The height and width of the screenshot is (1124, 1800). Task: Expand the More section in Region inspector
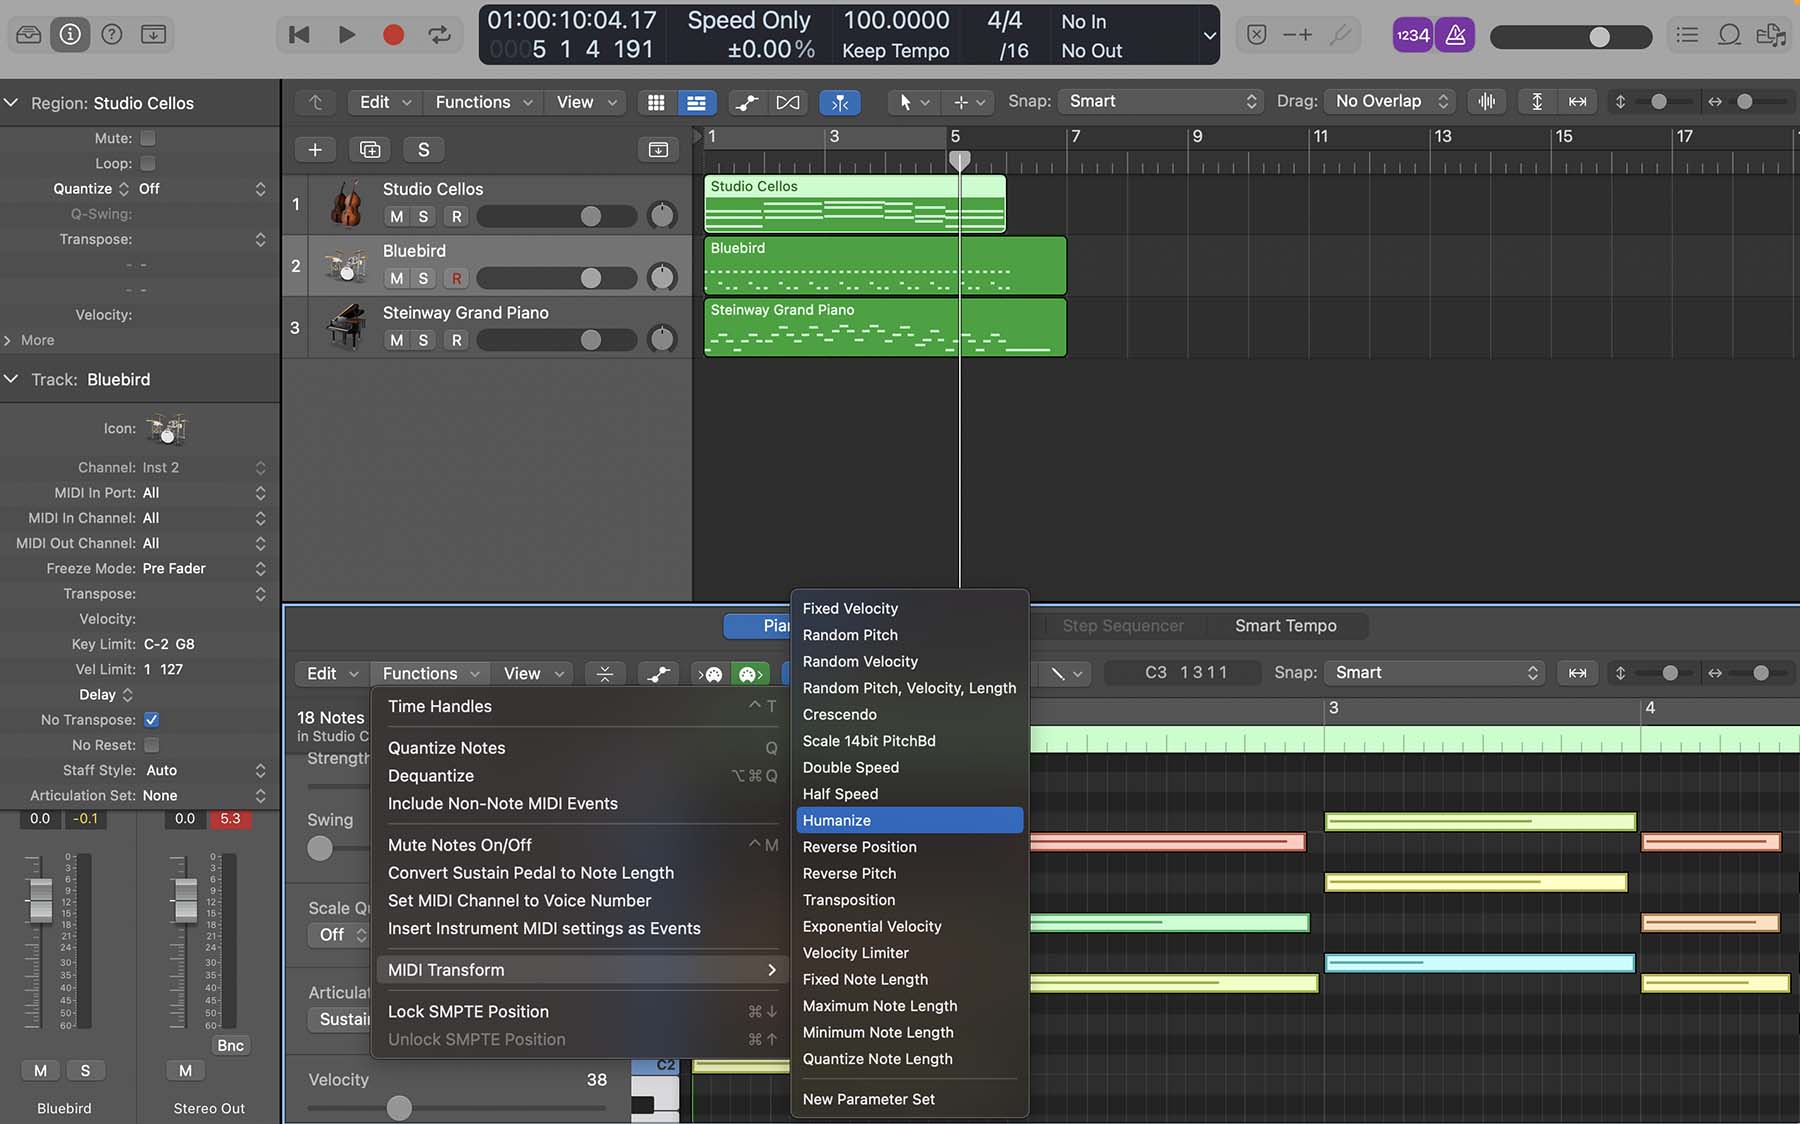click(x=29, y=341)
